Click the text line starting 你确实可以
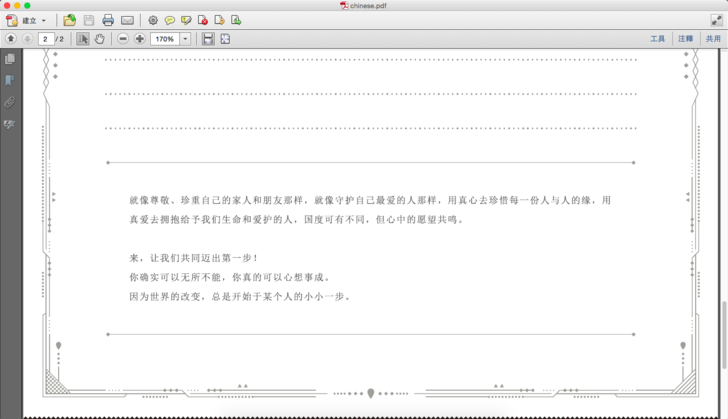The image size is (728, 419). click(x=230, y=277)
